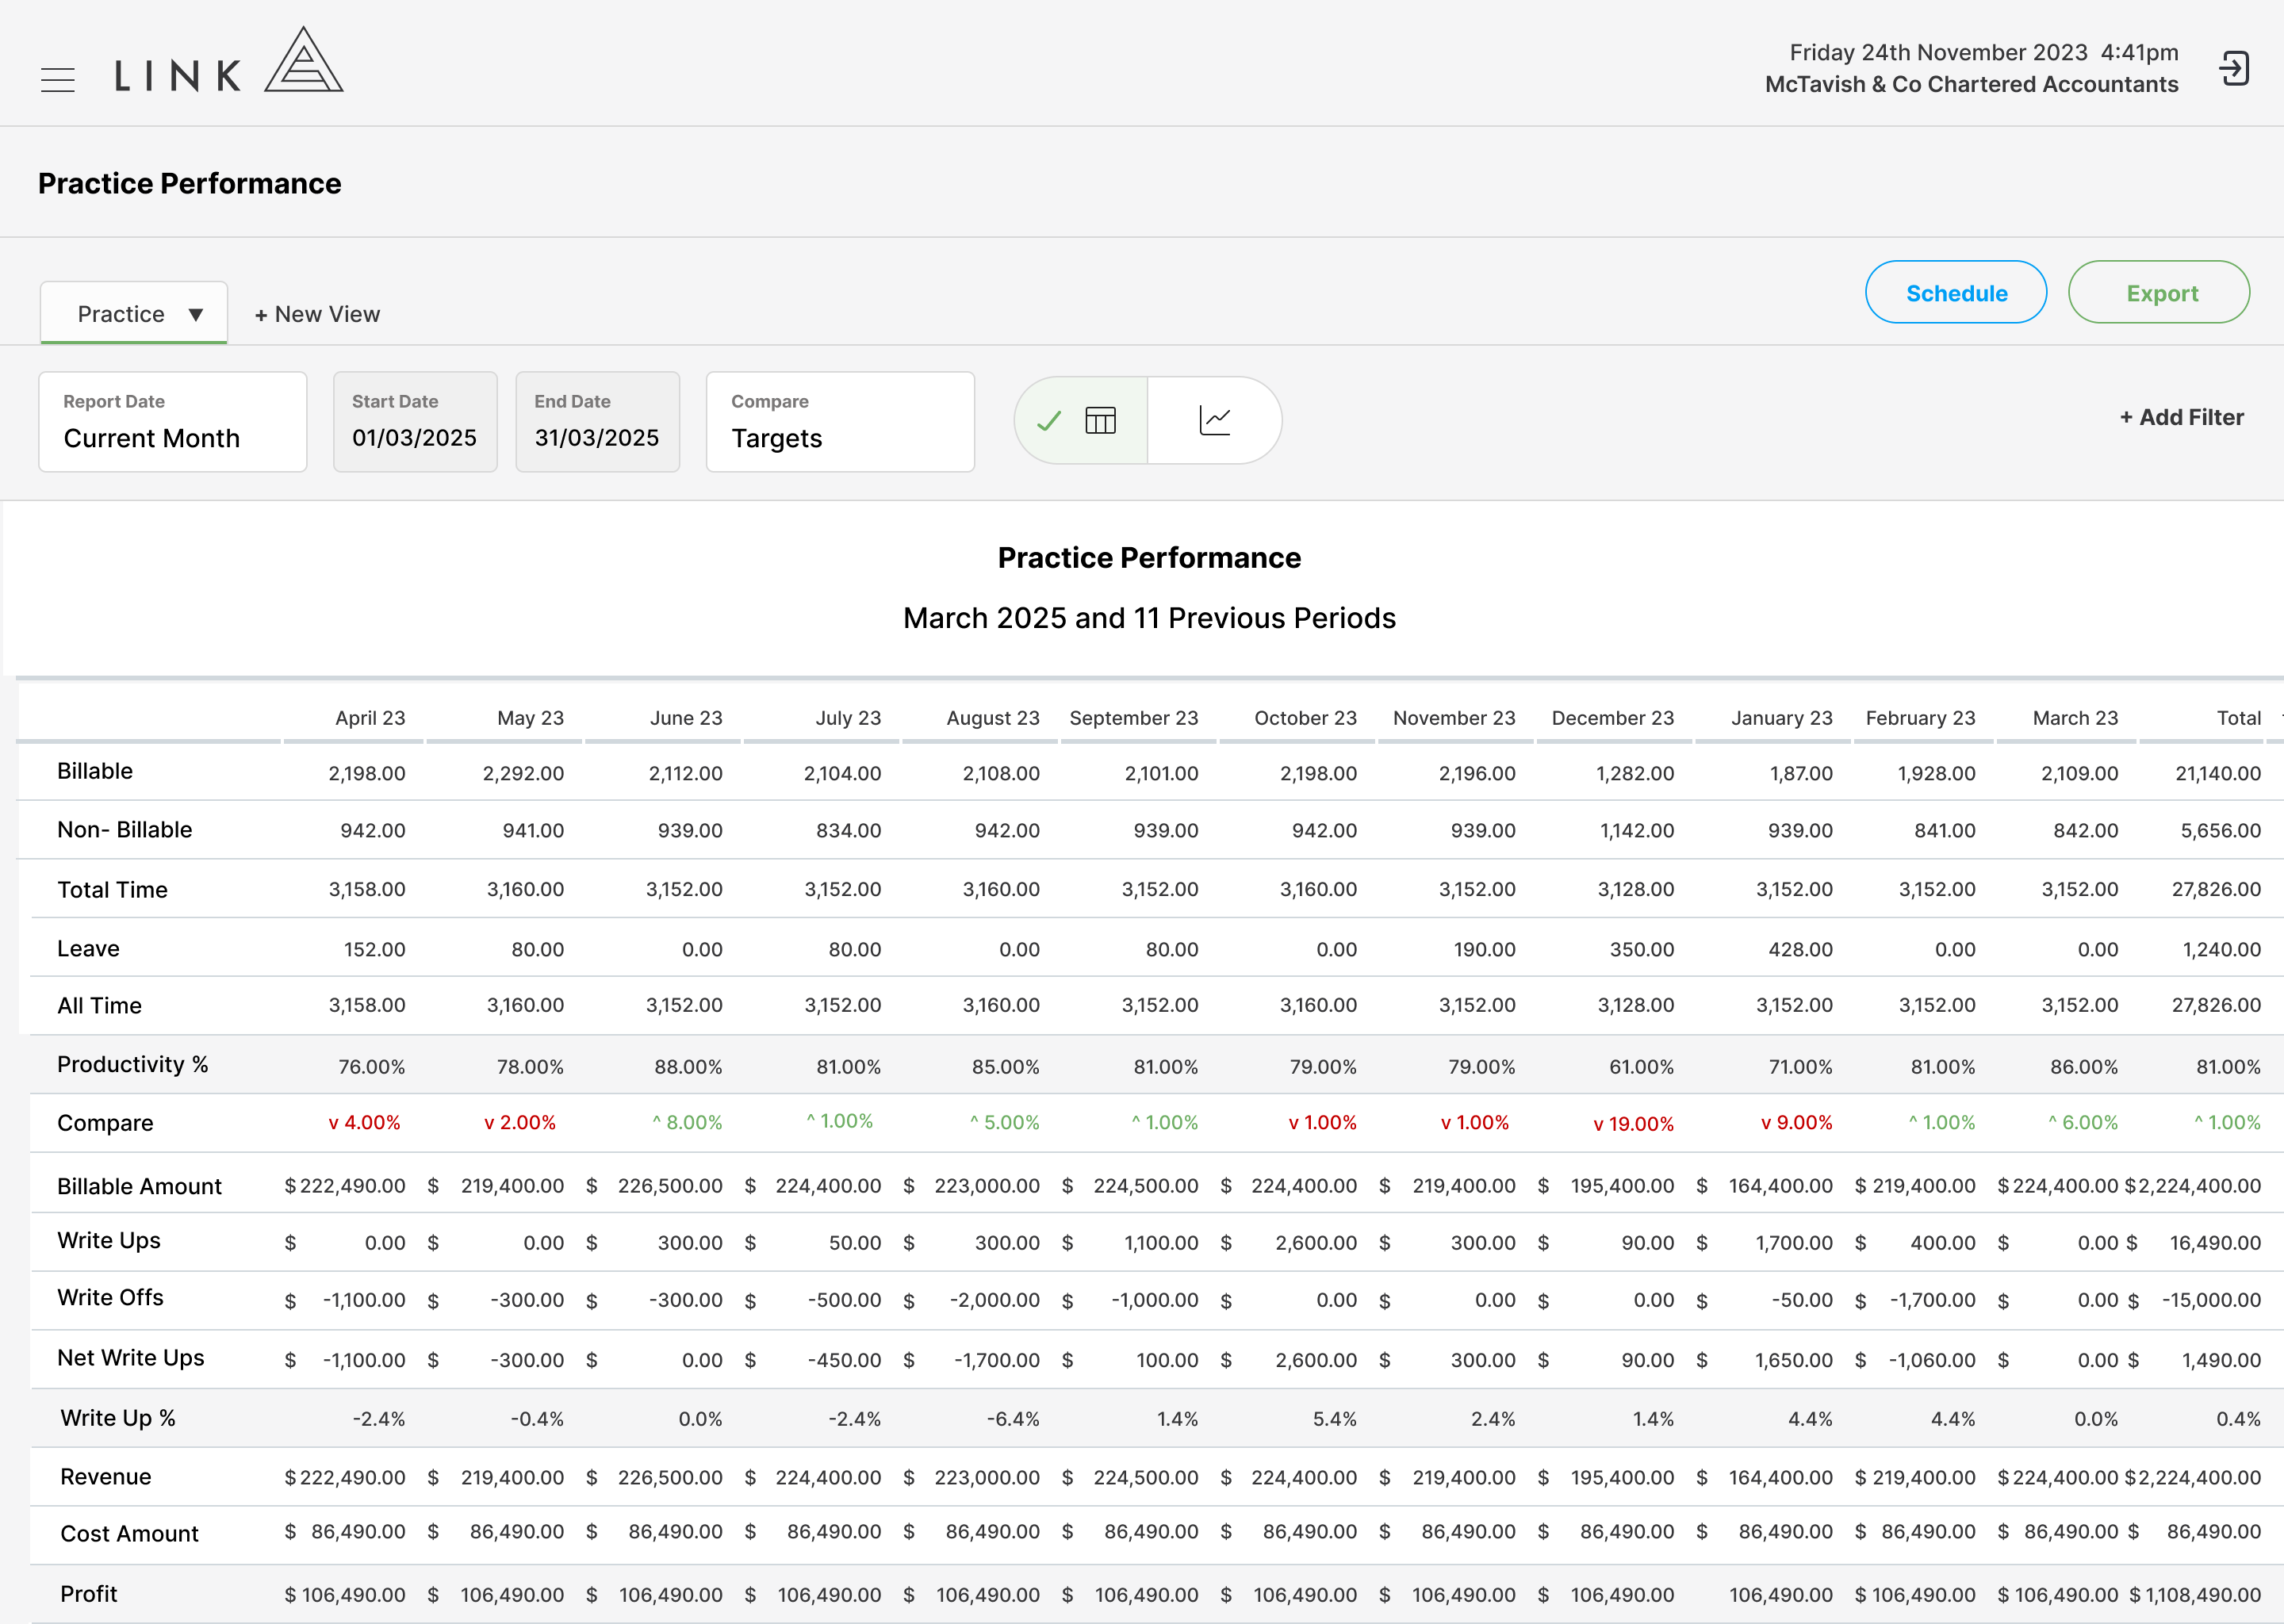The width and height of the screenshot is (2284, 1624).
Task: Expand the Practice view dropdown arrow
Action: tap(196, 315)
